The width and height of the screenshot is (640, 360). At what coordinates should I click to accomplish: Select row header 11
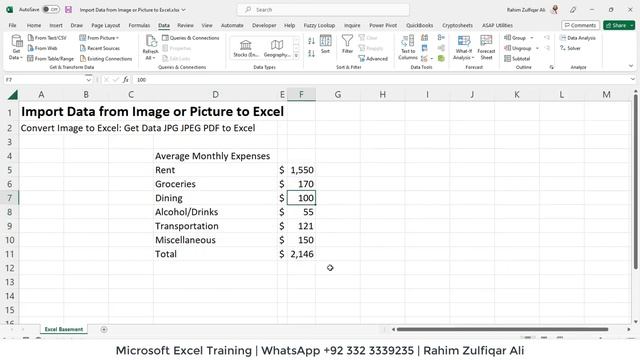click(10, 254)
